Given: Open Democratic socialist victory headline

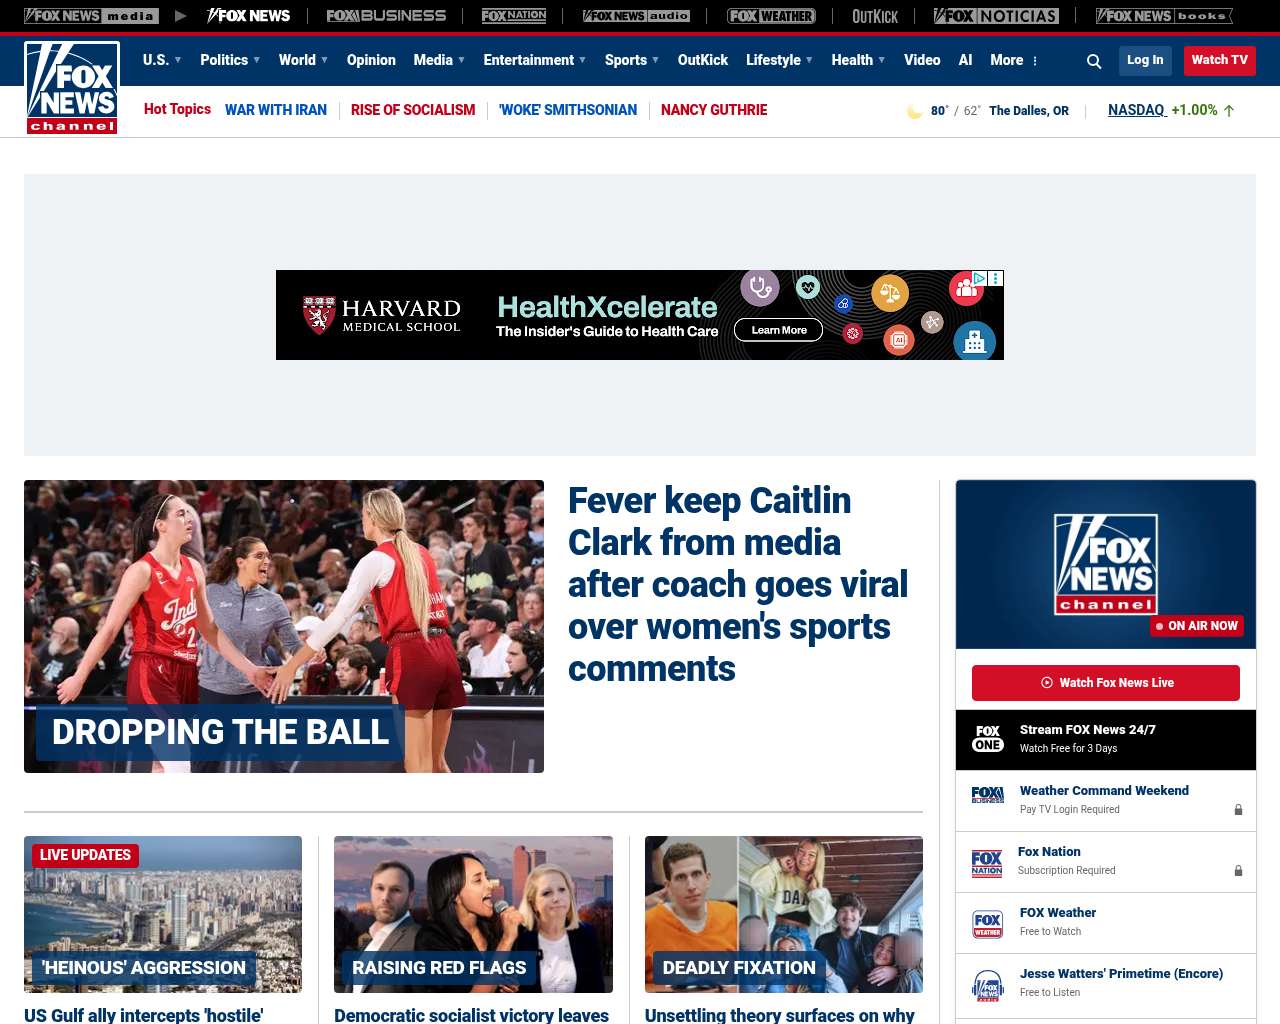Looking at the screenshot, I should point(471,1015).
